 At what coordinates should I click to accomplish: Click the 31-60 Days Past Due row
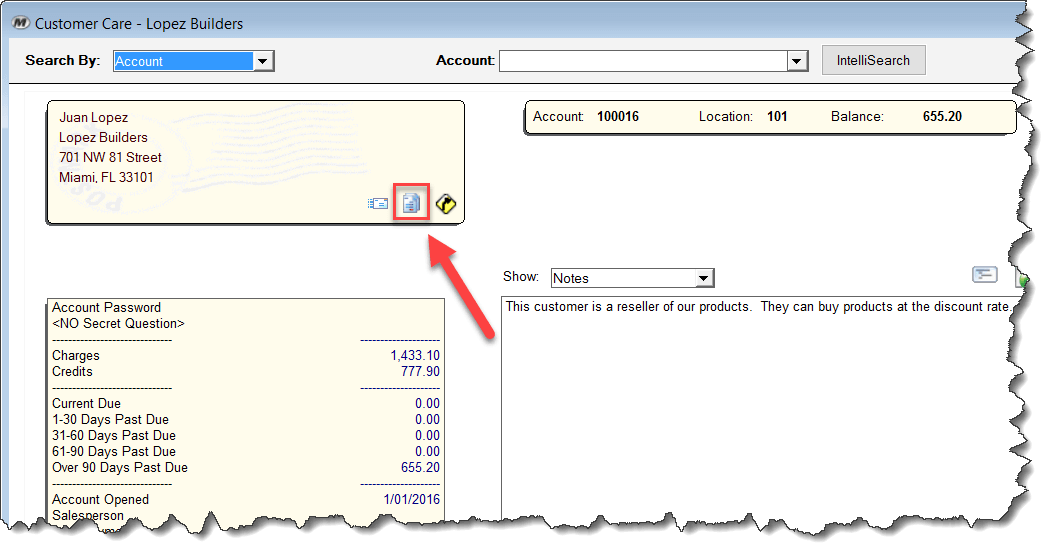(x=246, y=436)
